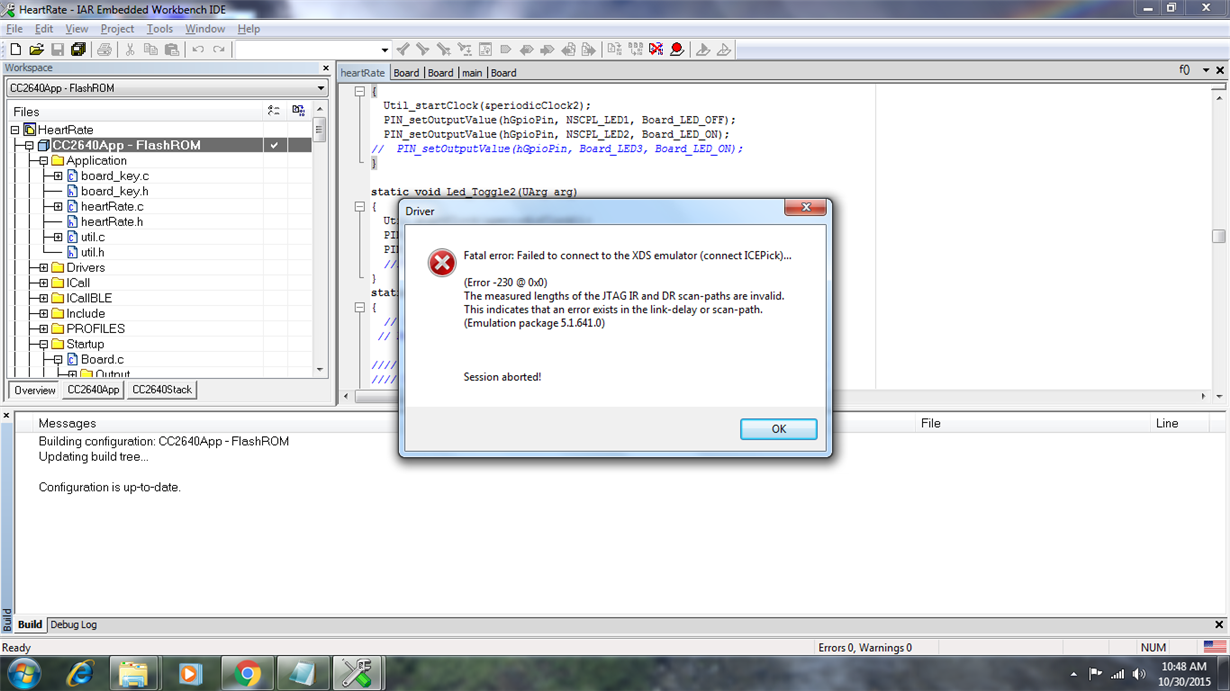
Task: Select board_key.h in the file tree
Action: (114, 191)
